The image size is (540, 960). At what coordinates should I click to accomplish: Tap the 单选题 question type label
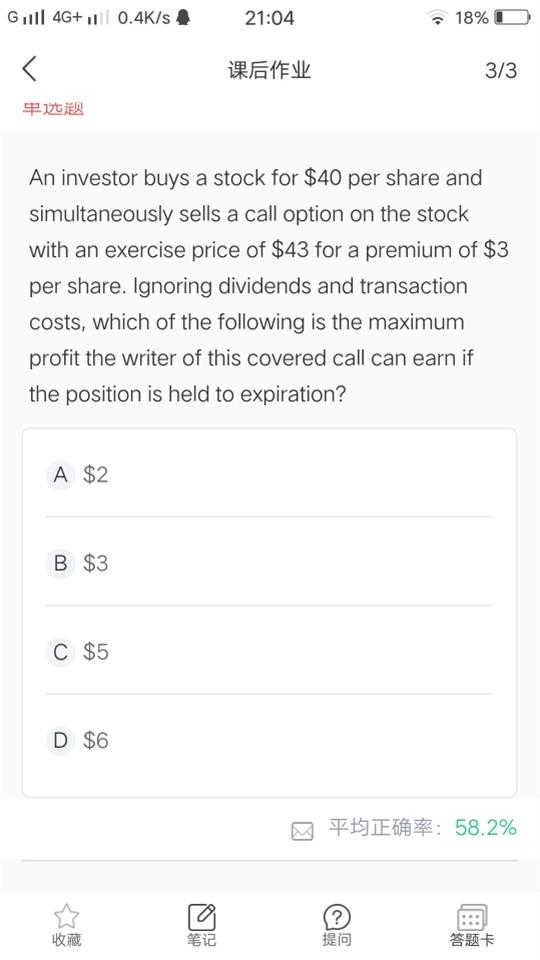53,109
